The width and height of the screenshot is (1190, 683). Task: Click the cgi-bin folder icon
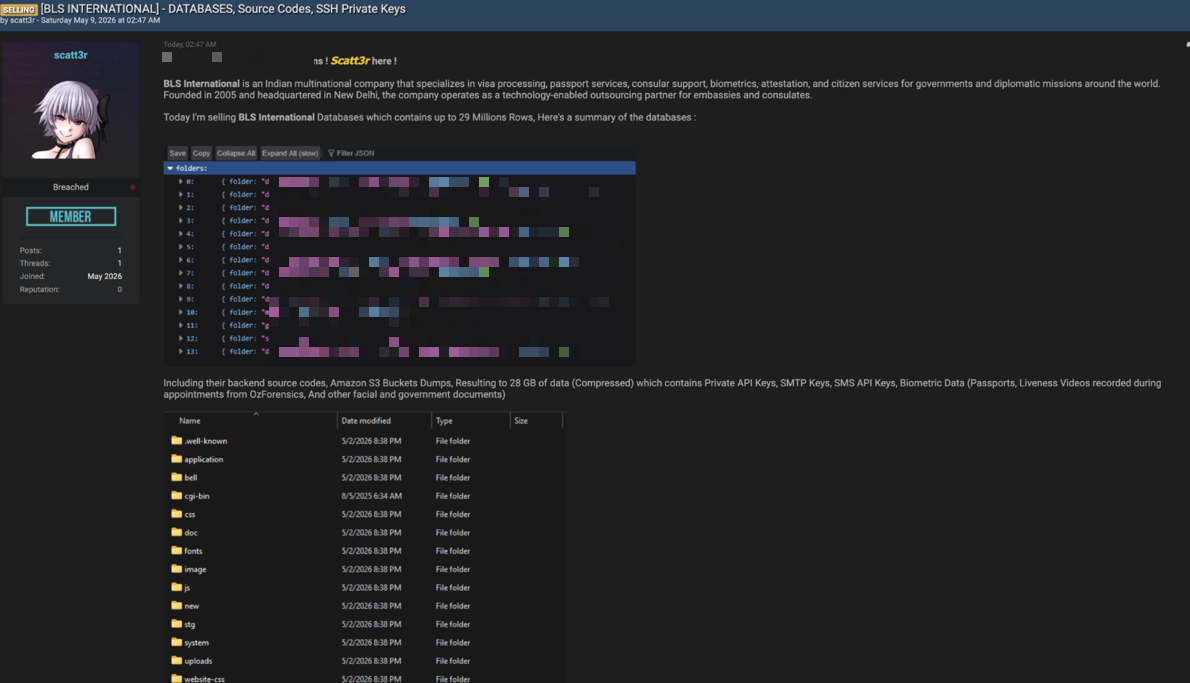pos(177,495)
